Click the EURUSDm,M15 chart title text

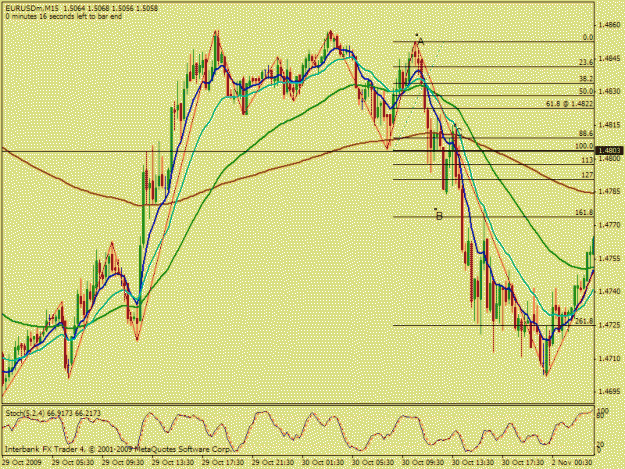point(33,8)
